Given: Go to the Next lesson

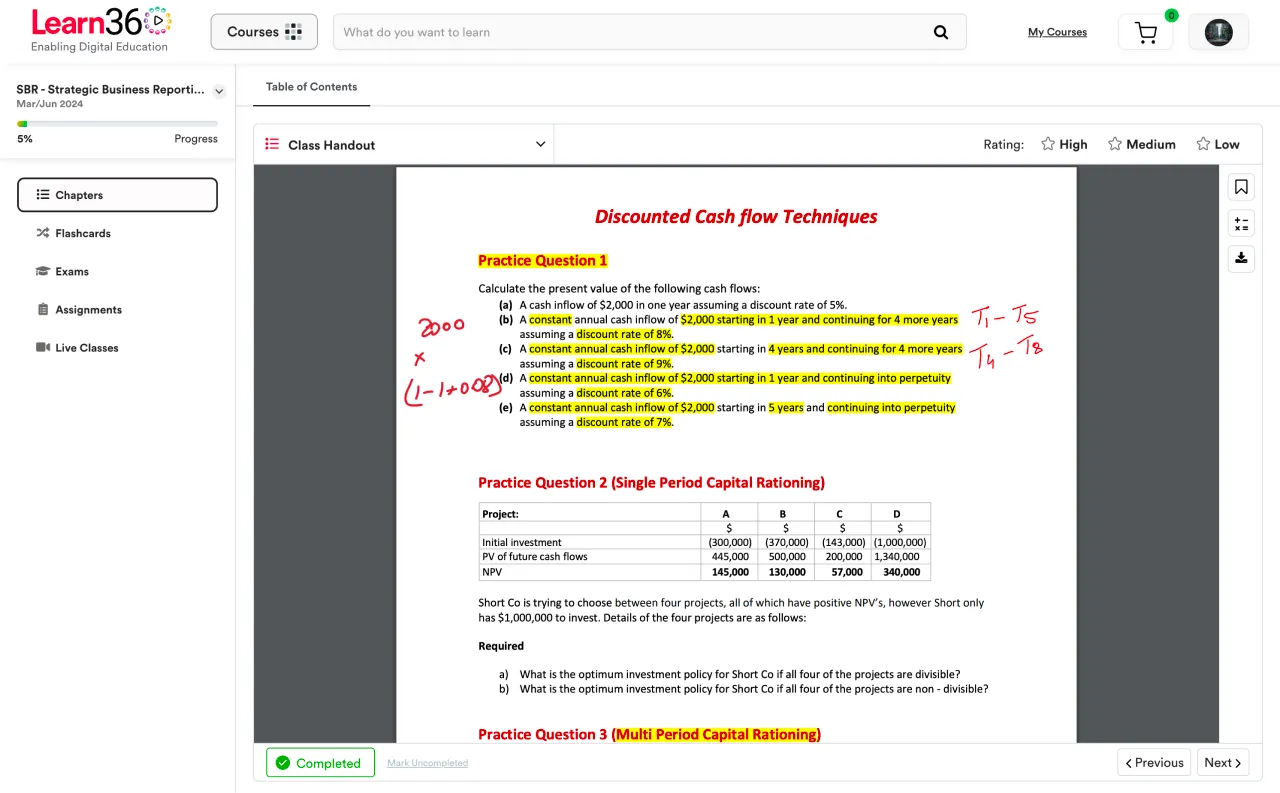Looking at the screenshot, I should pos(1223,762).
